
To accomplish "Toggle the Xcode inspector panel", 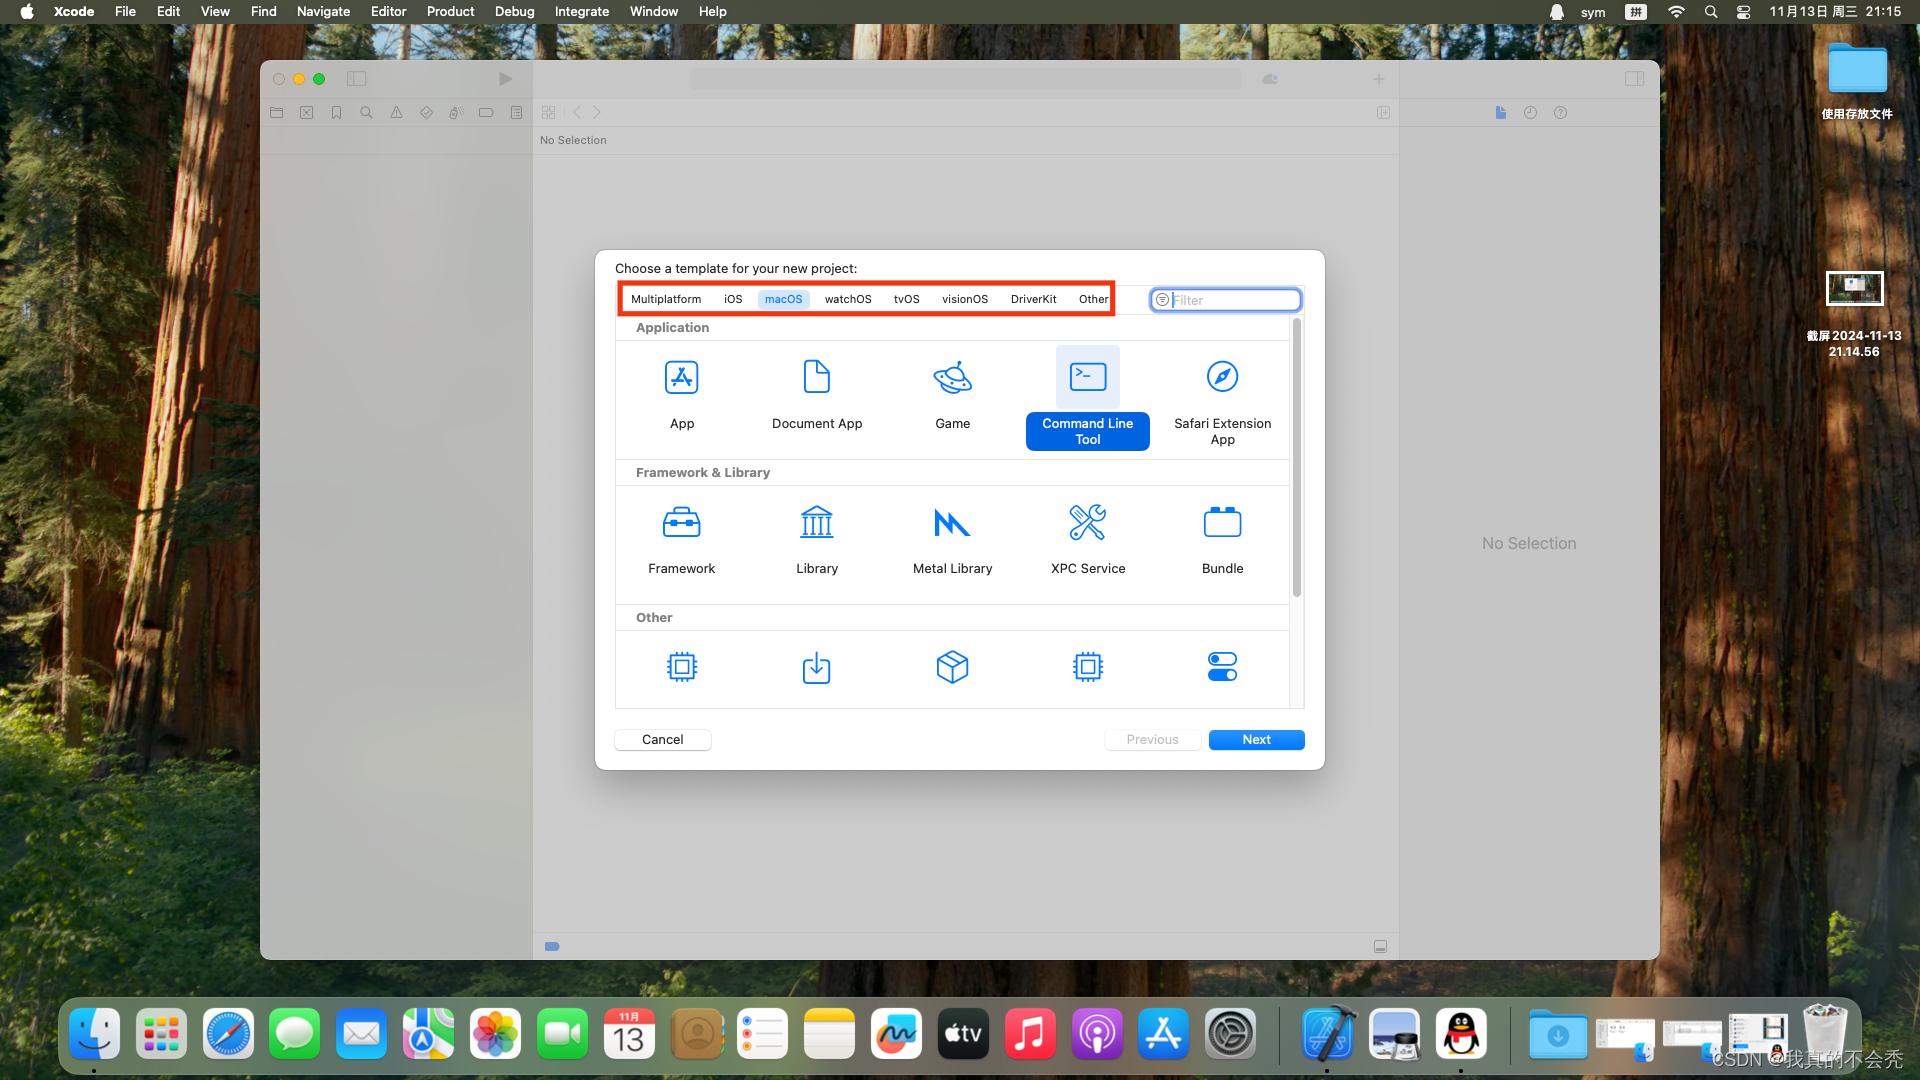I will coord(1635,79).
